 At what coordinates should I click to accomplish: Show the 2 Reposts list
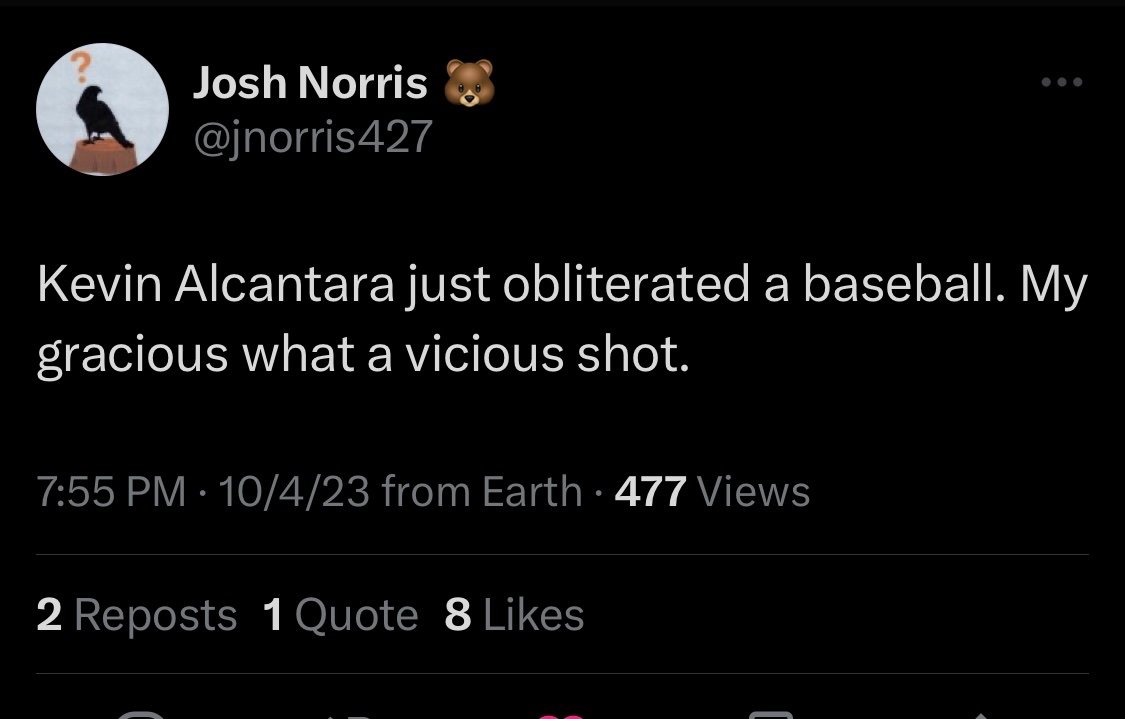(x=136, y=614)
